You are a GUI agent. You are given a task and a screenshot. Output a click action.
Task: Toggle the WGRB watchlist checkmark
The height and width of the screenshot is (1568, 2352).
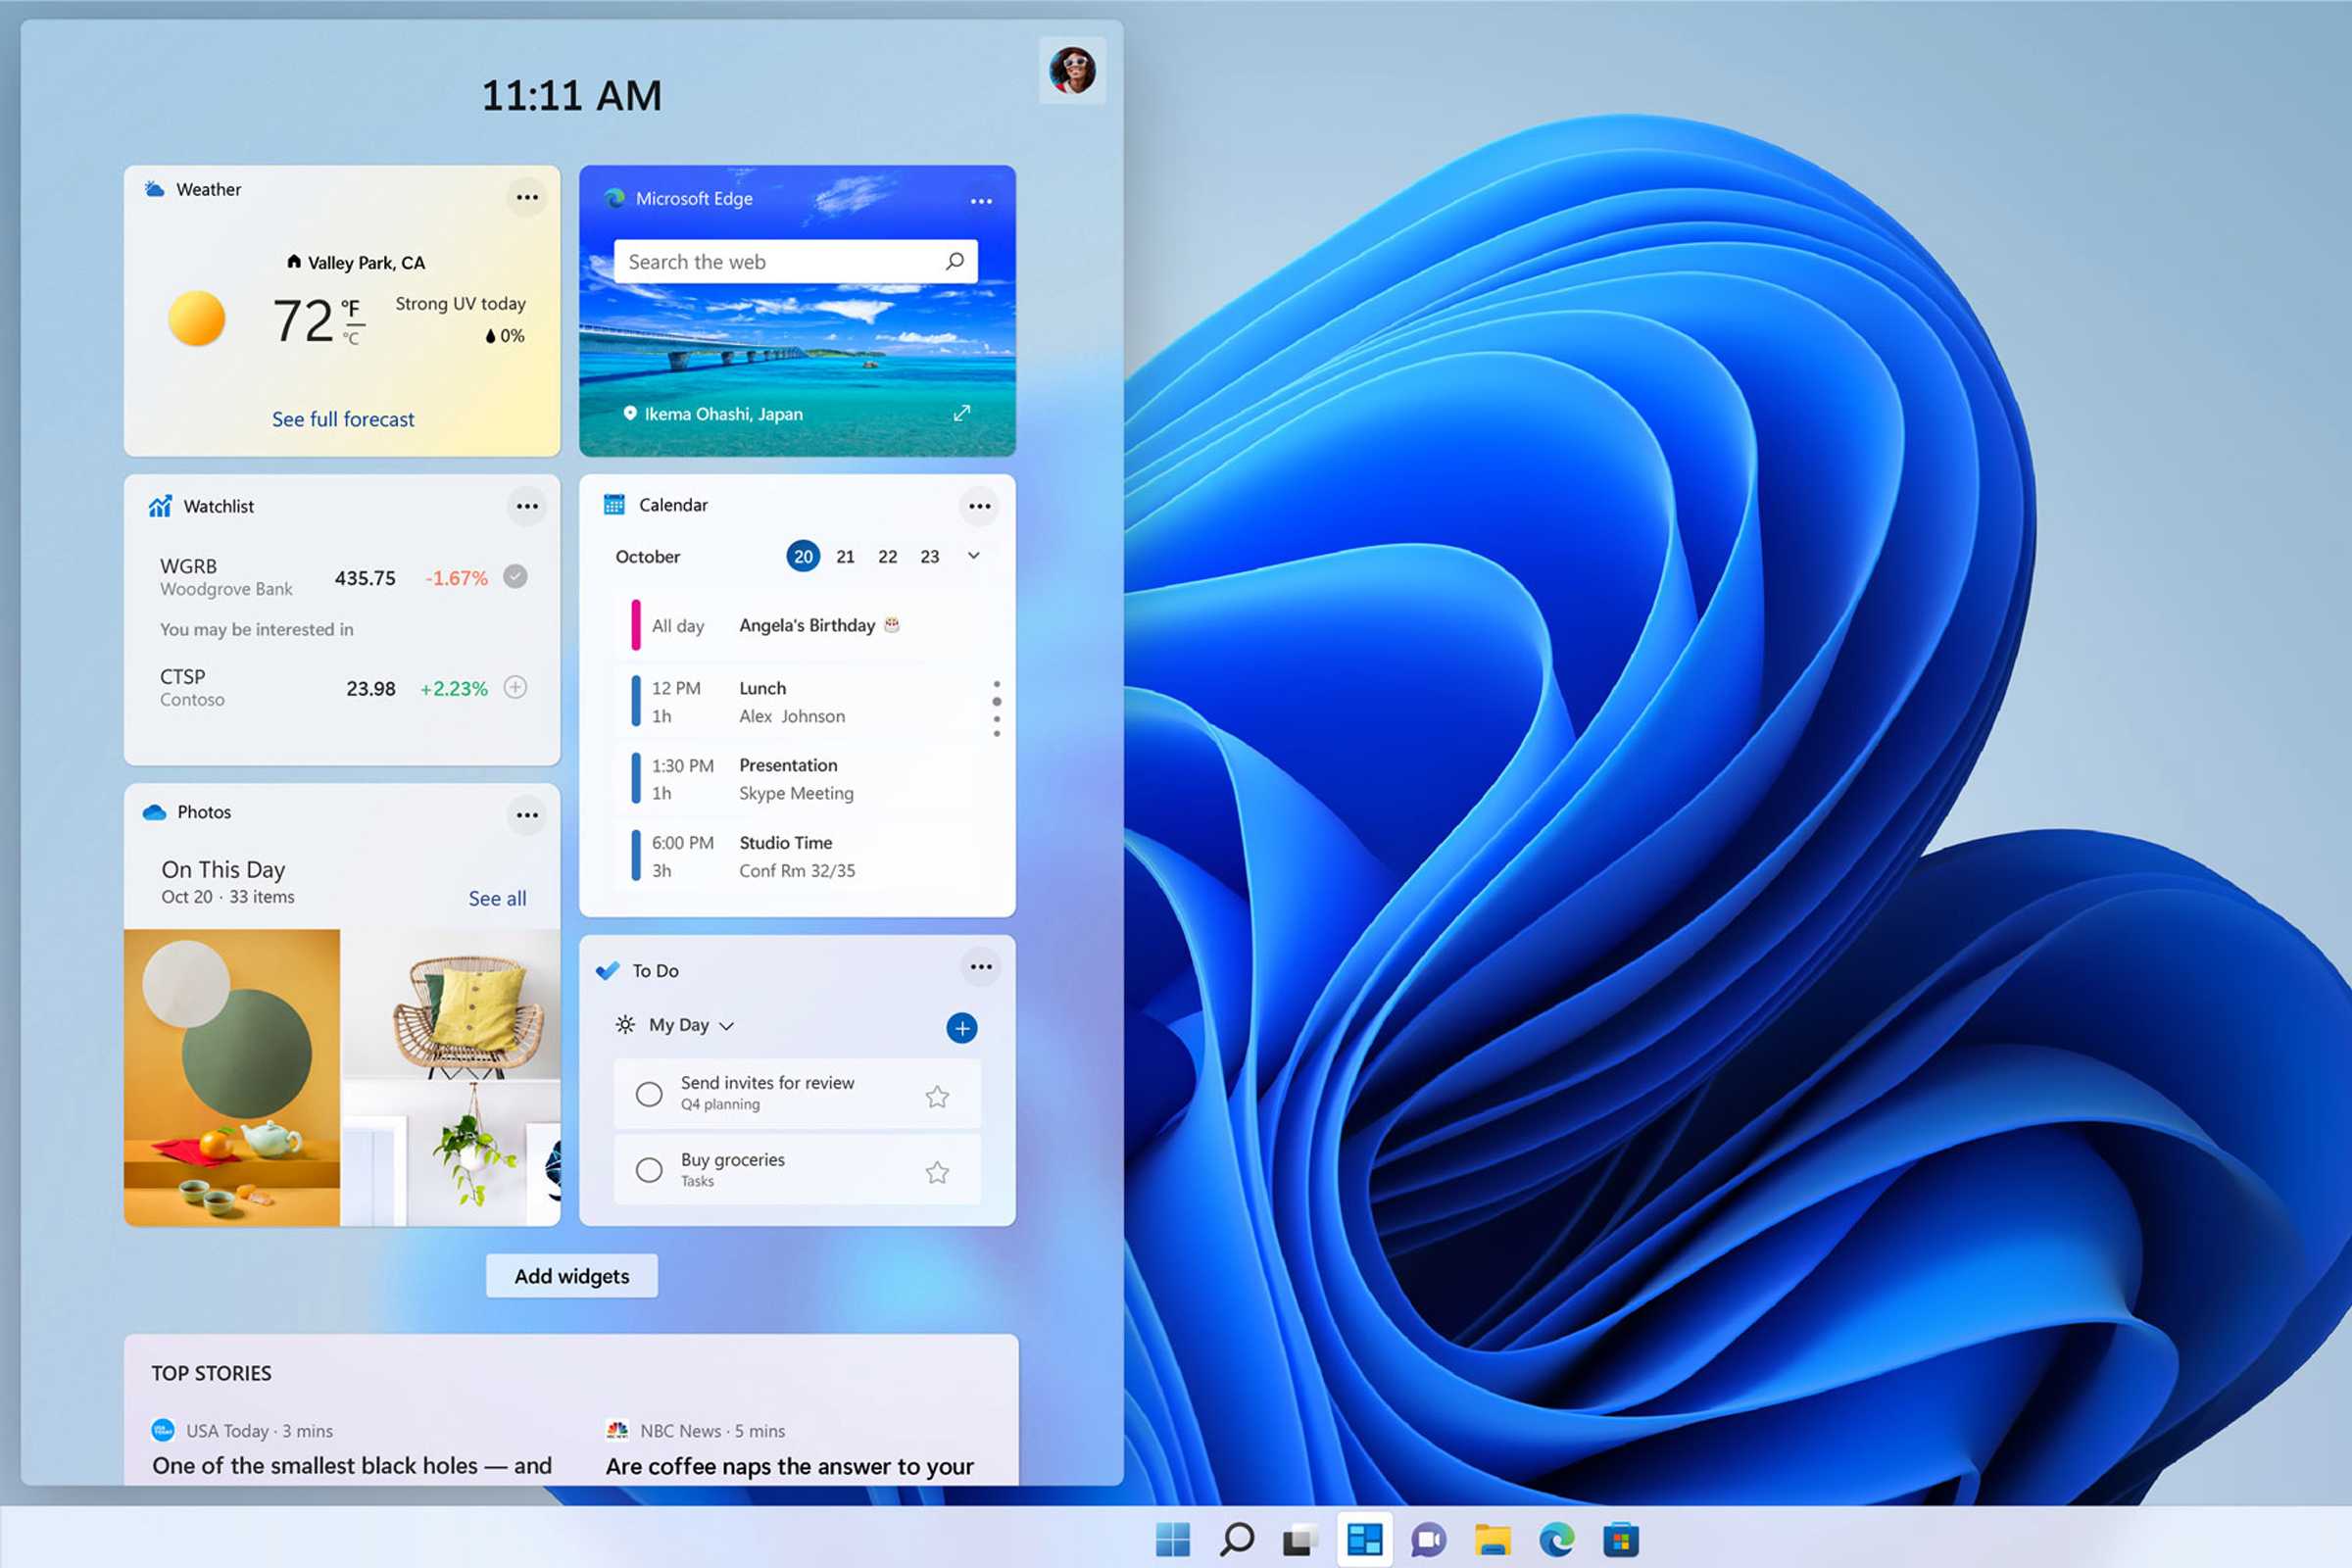pos(515,576)
